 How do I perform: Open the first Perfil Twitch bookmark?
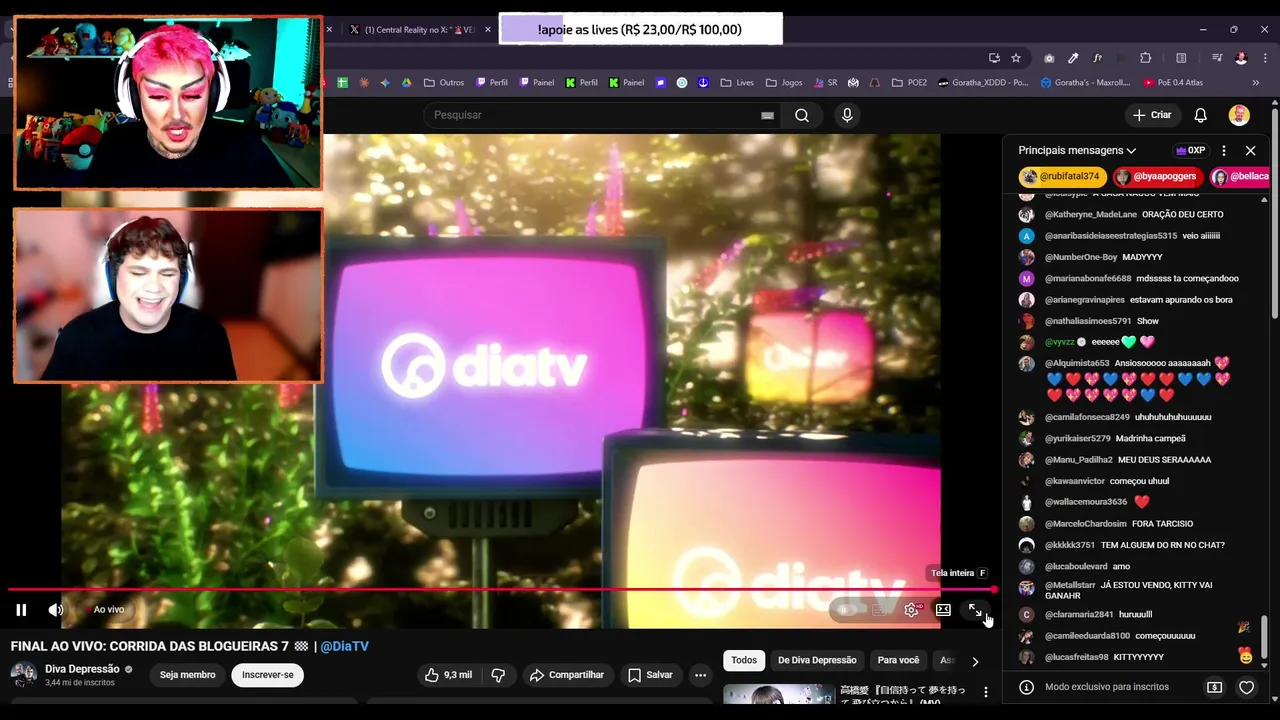pos(492,83)
